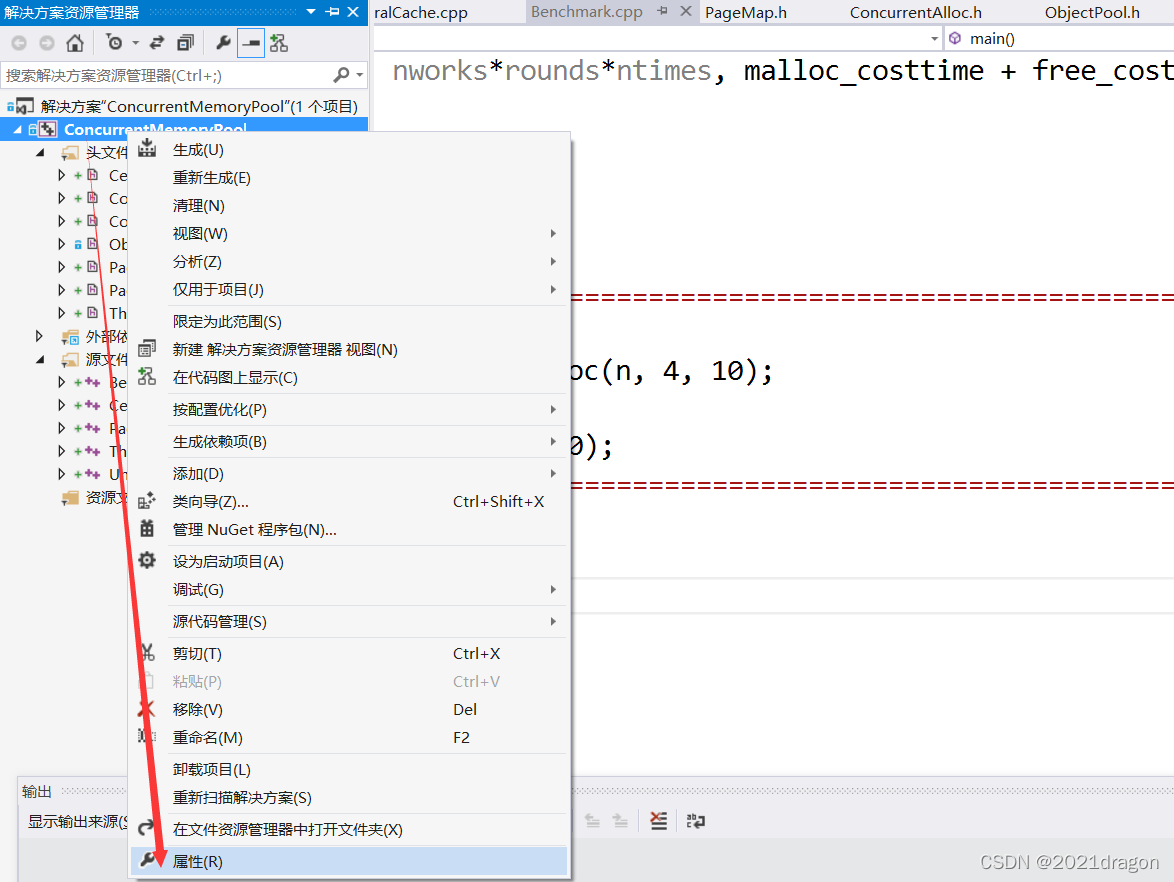The image size is (1174, 882).
Task: Collapse the 头文件 folder
Action: (x=40, y=153)
